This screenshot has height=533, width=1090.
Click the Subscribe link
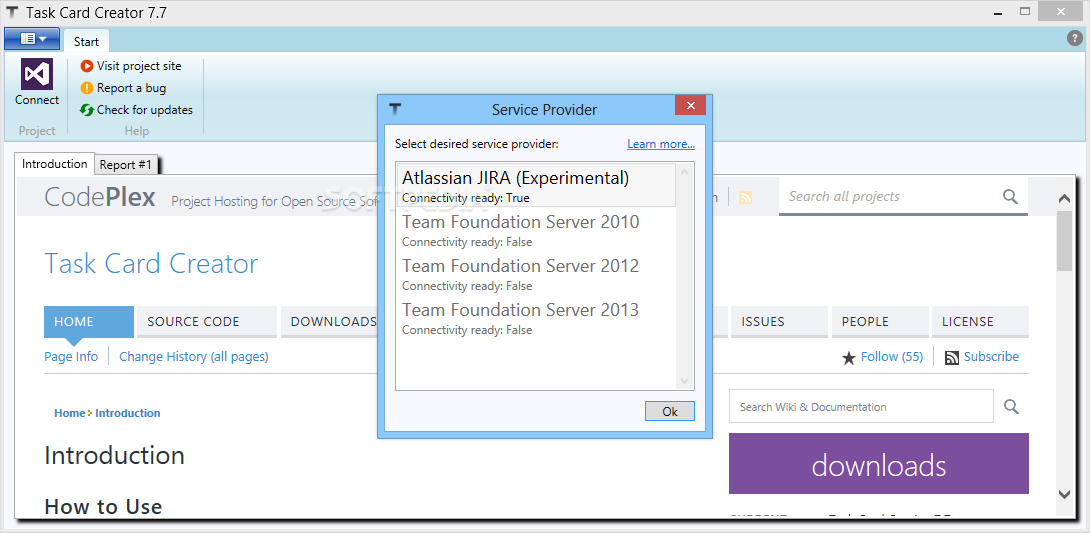(x=991, y=356)
